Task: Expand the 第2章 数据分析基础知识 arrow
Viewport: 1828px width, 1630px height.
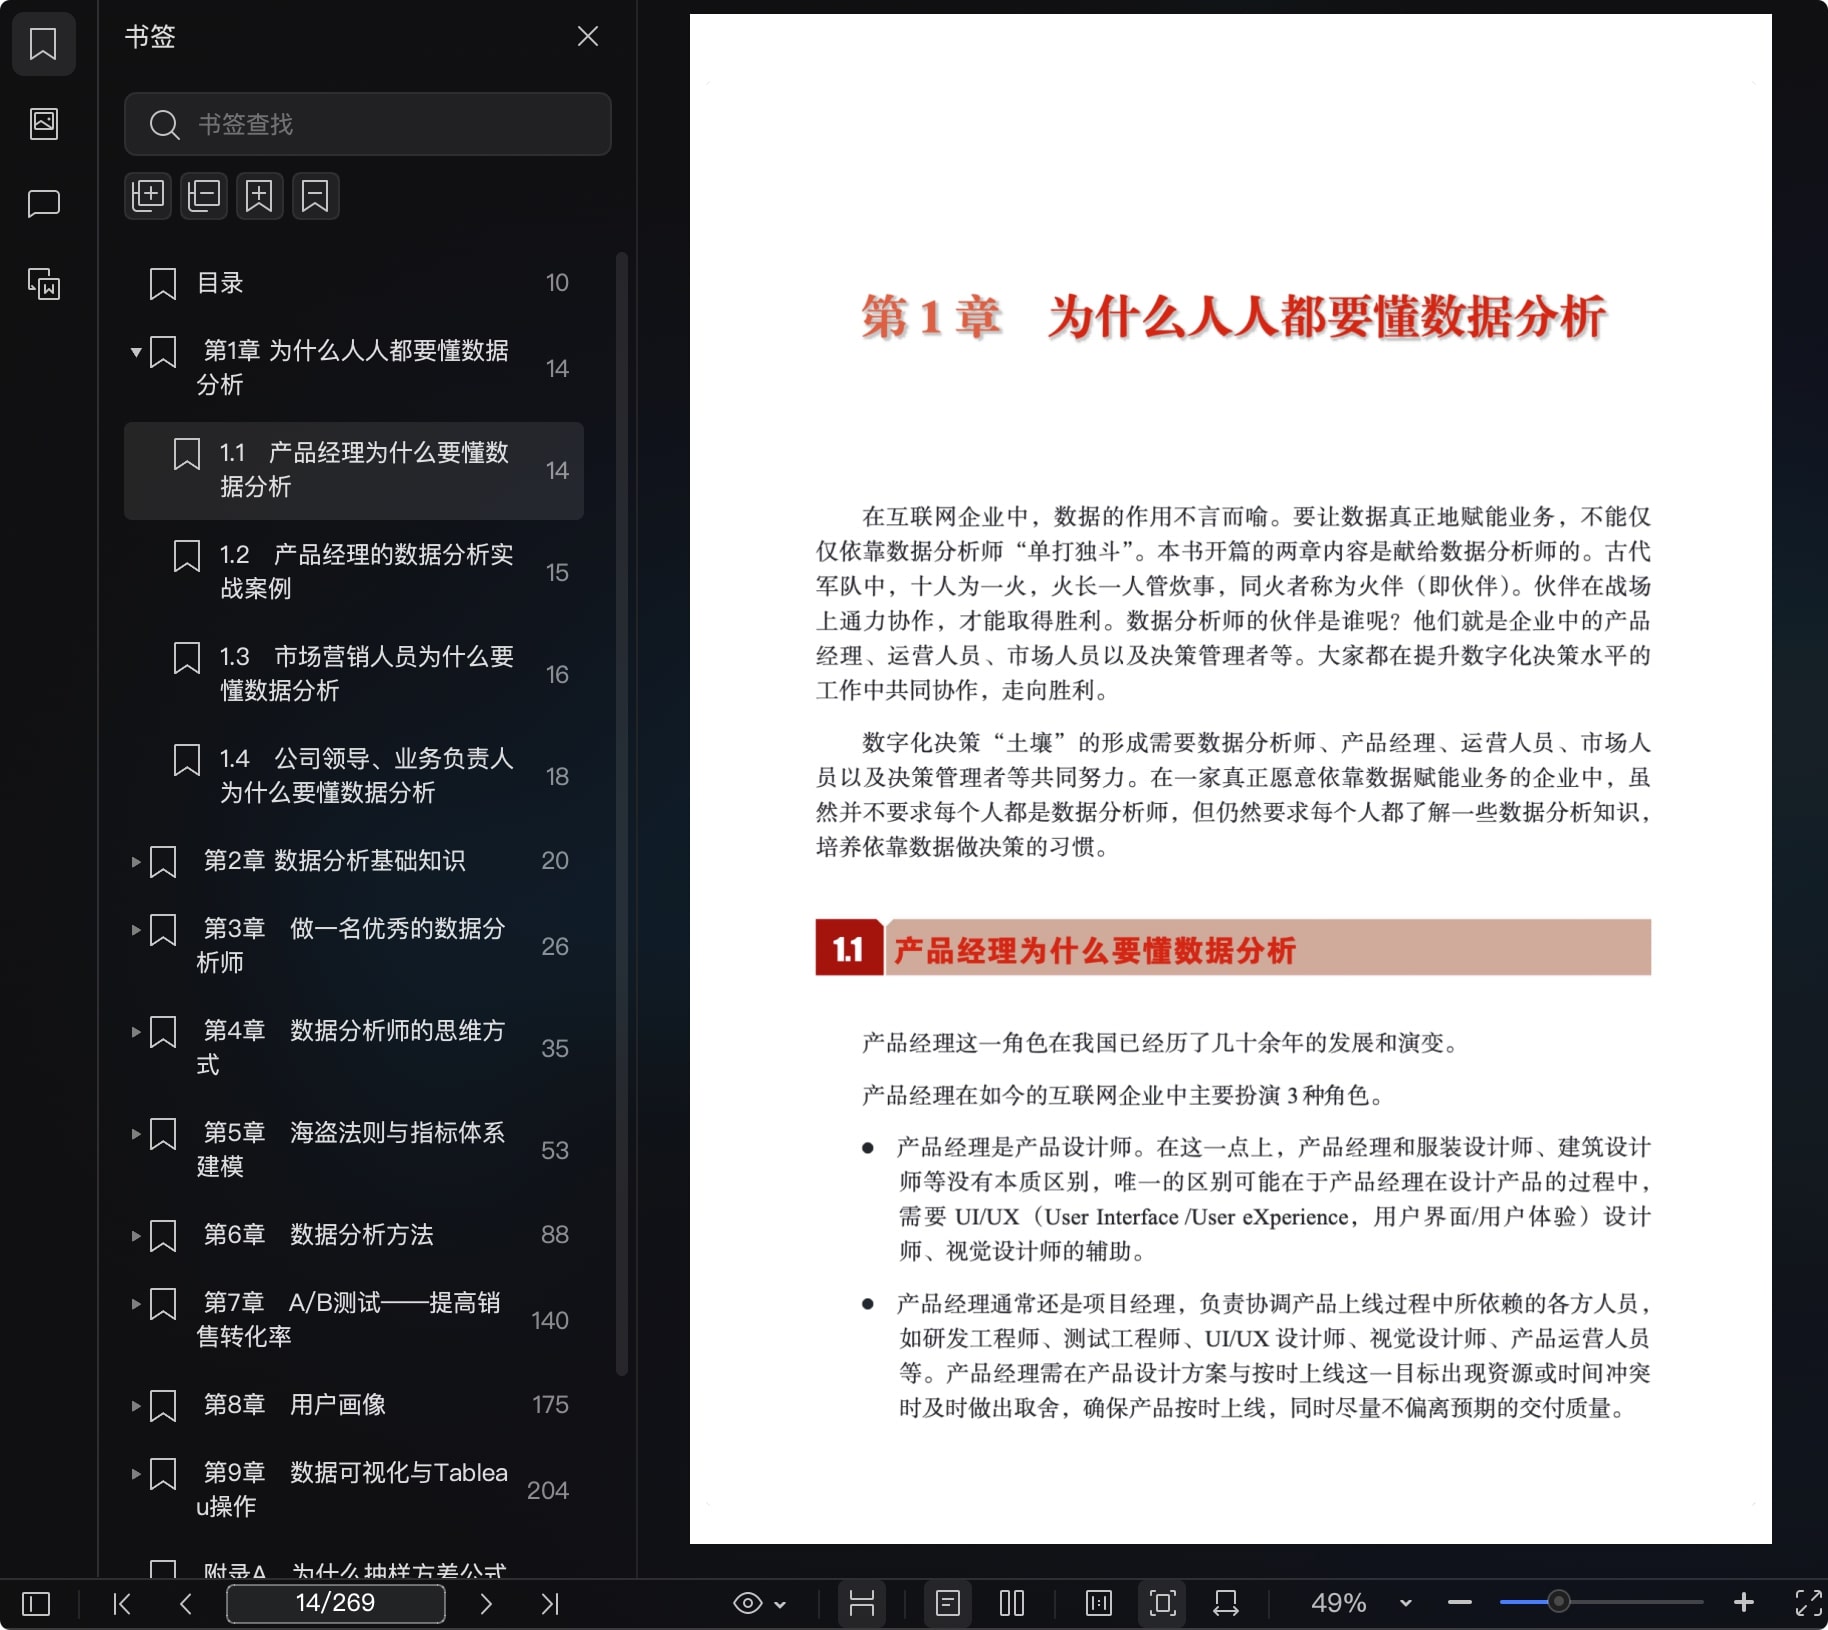Action: click(135, 861)
